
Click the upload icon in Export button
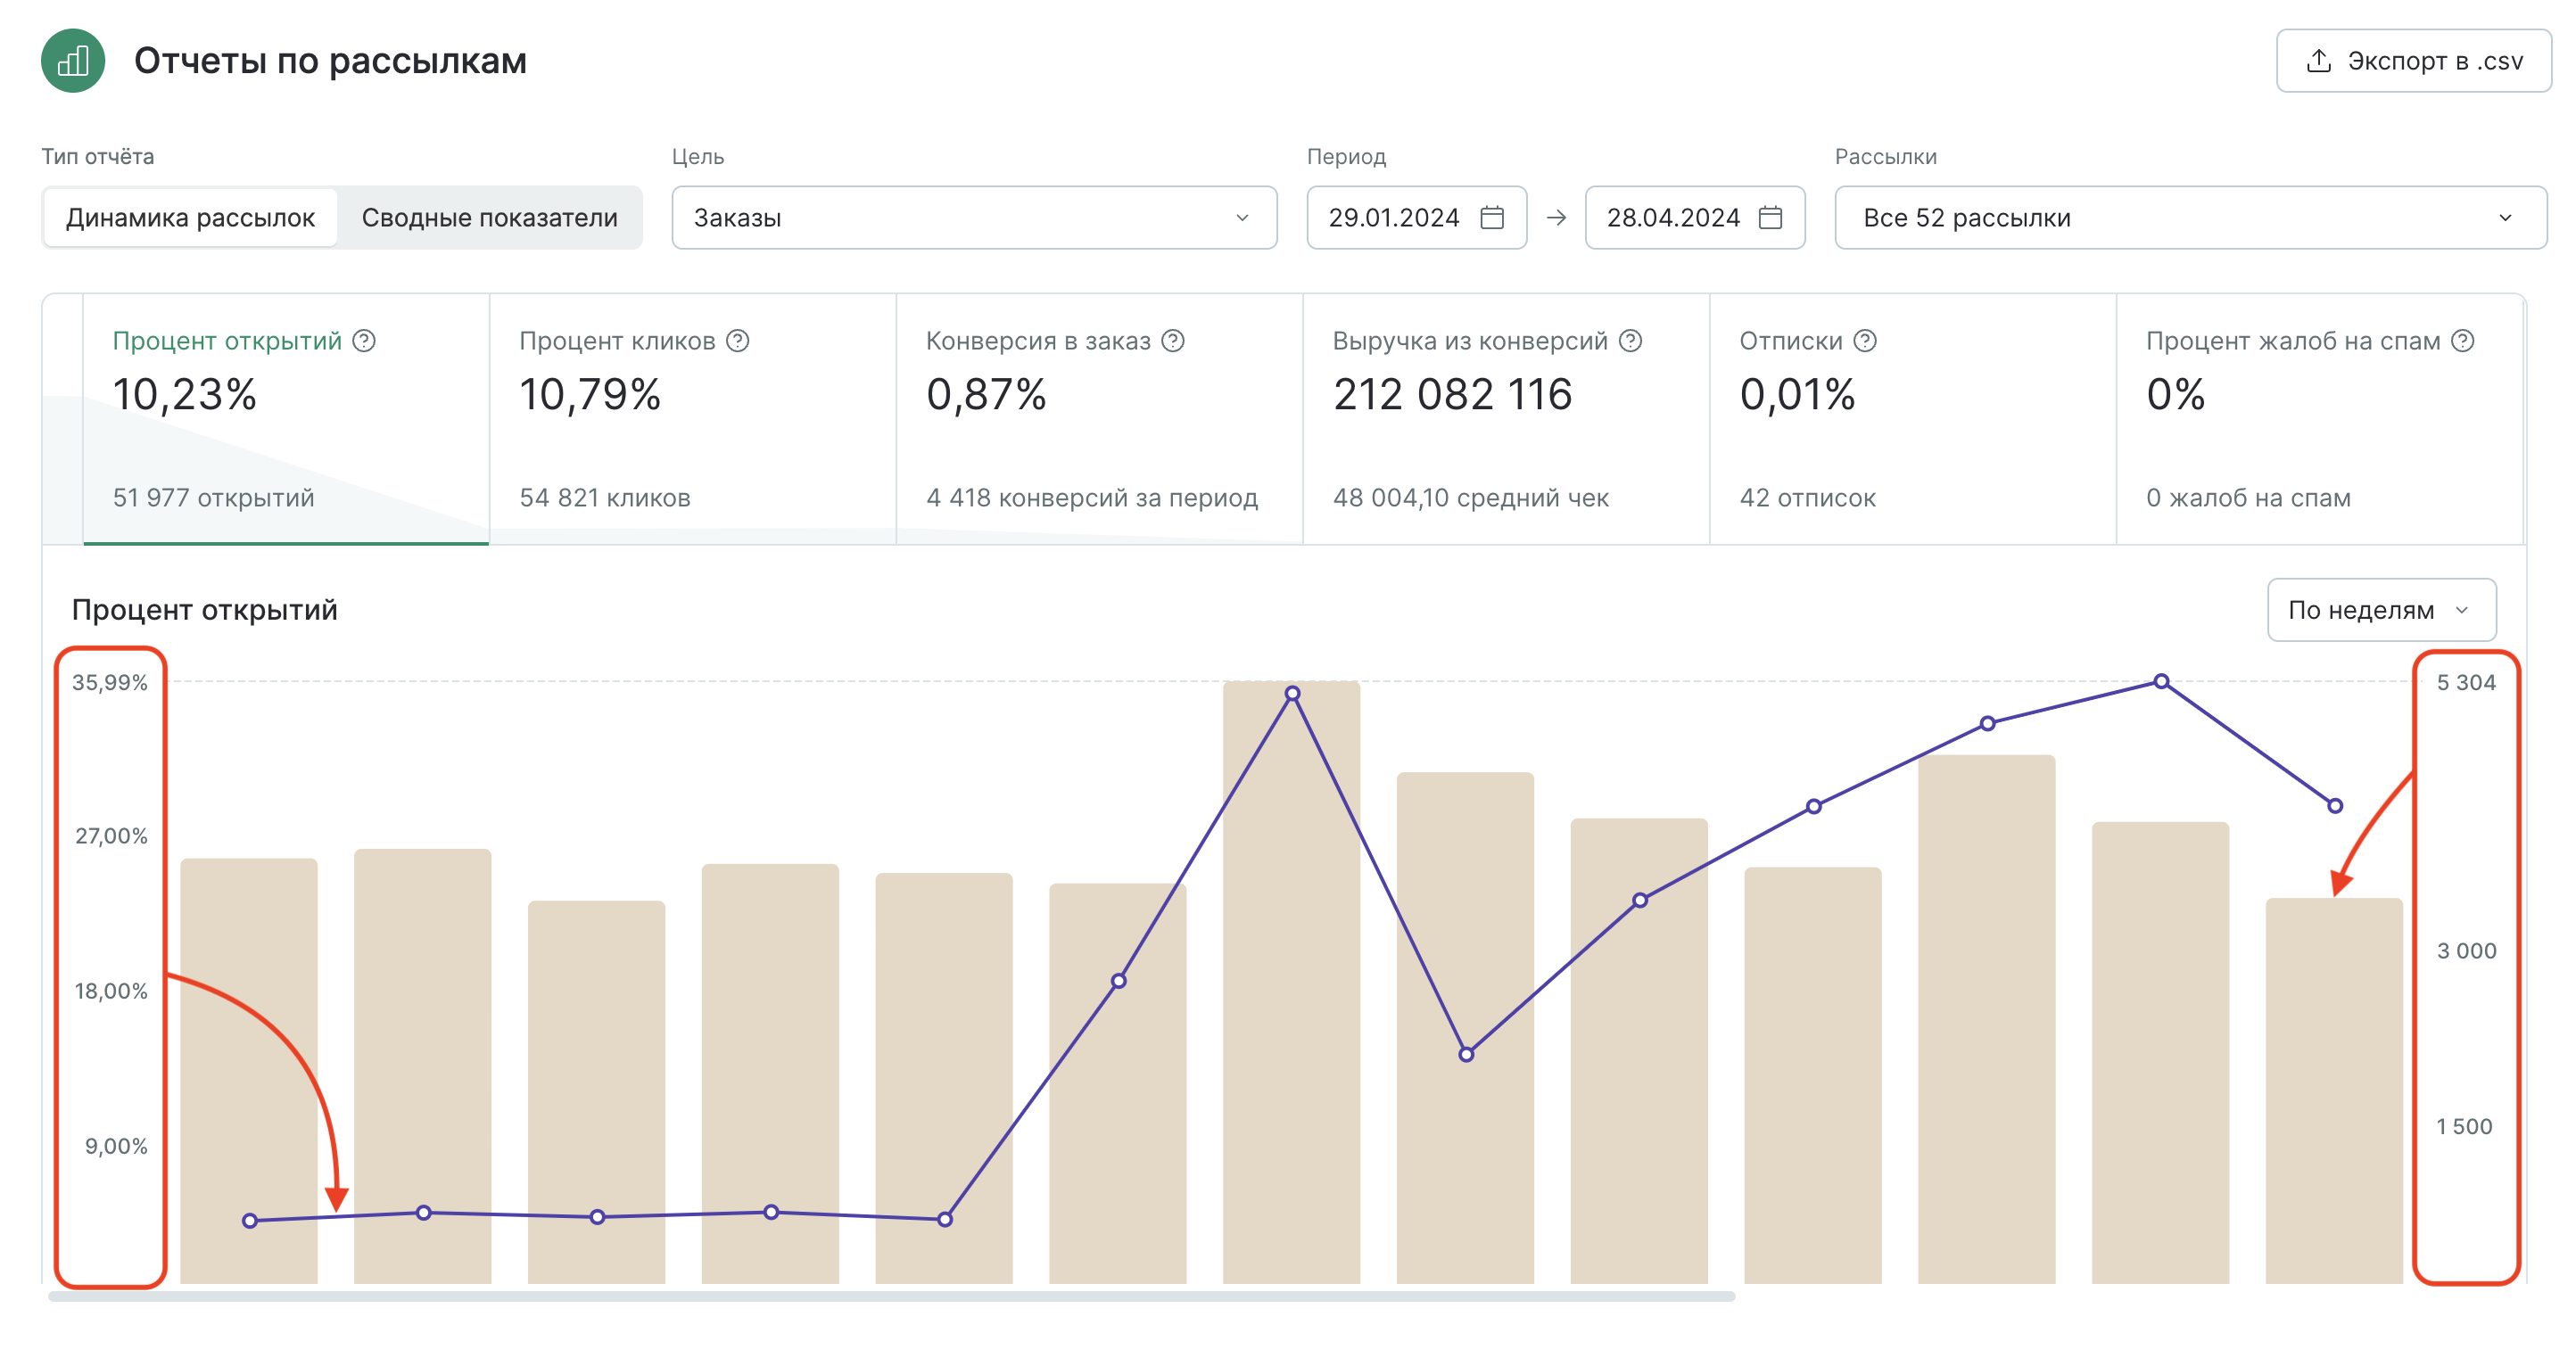2319,61
